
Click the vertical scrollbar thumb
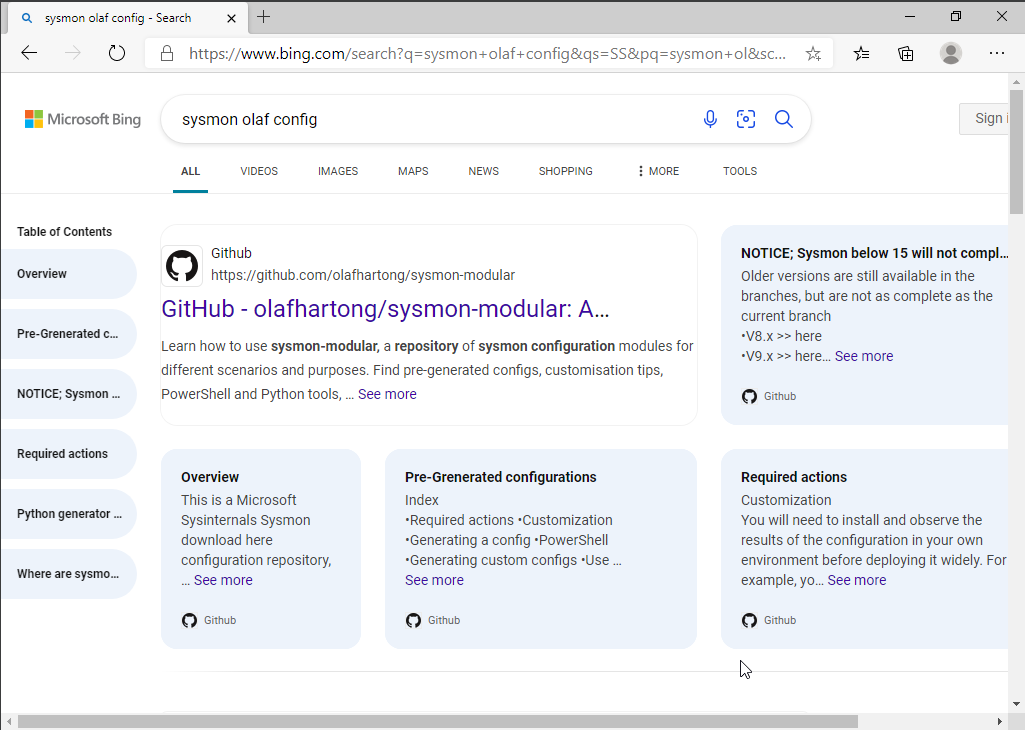coord(1016,152)
